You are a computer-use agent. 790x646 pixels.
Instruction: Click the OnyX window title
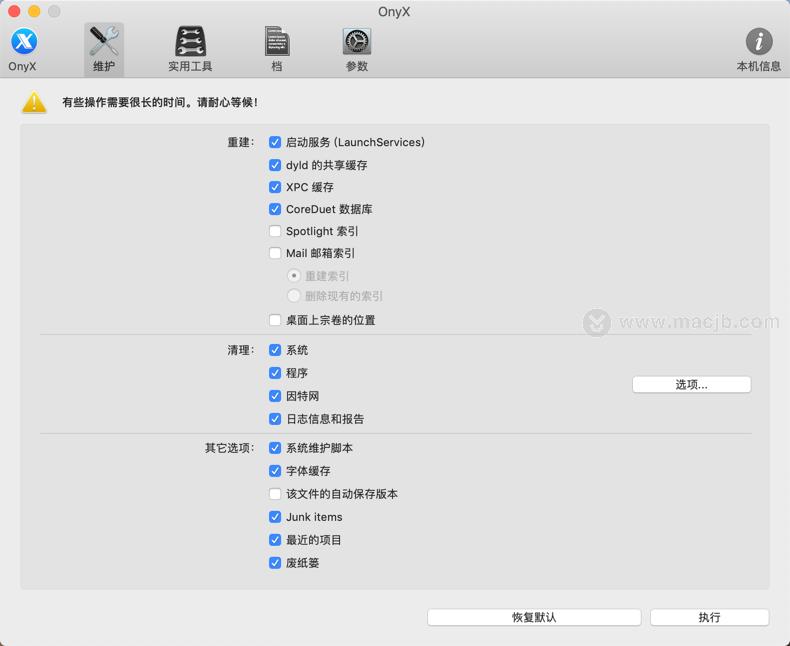coord(394,12)
